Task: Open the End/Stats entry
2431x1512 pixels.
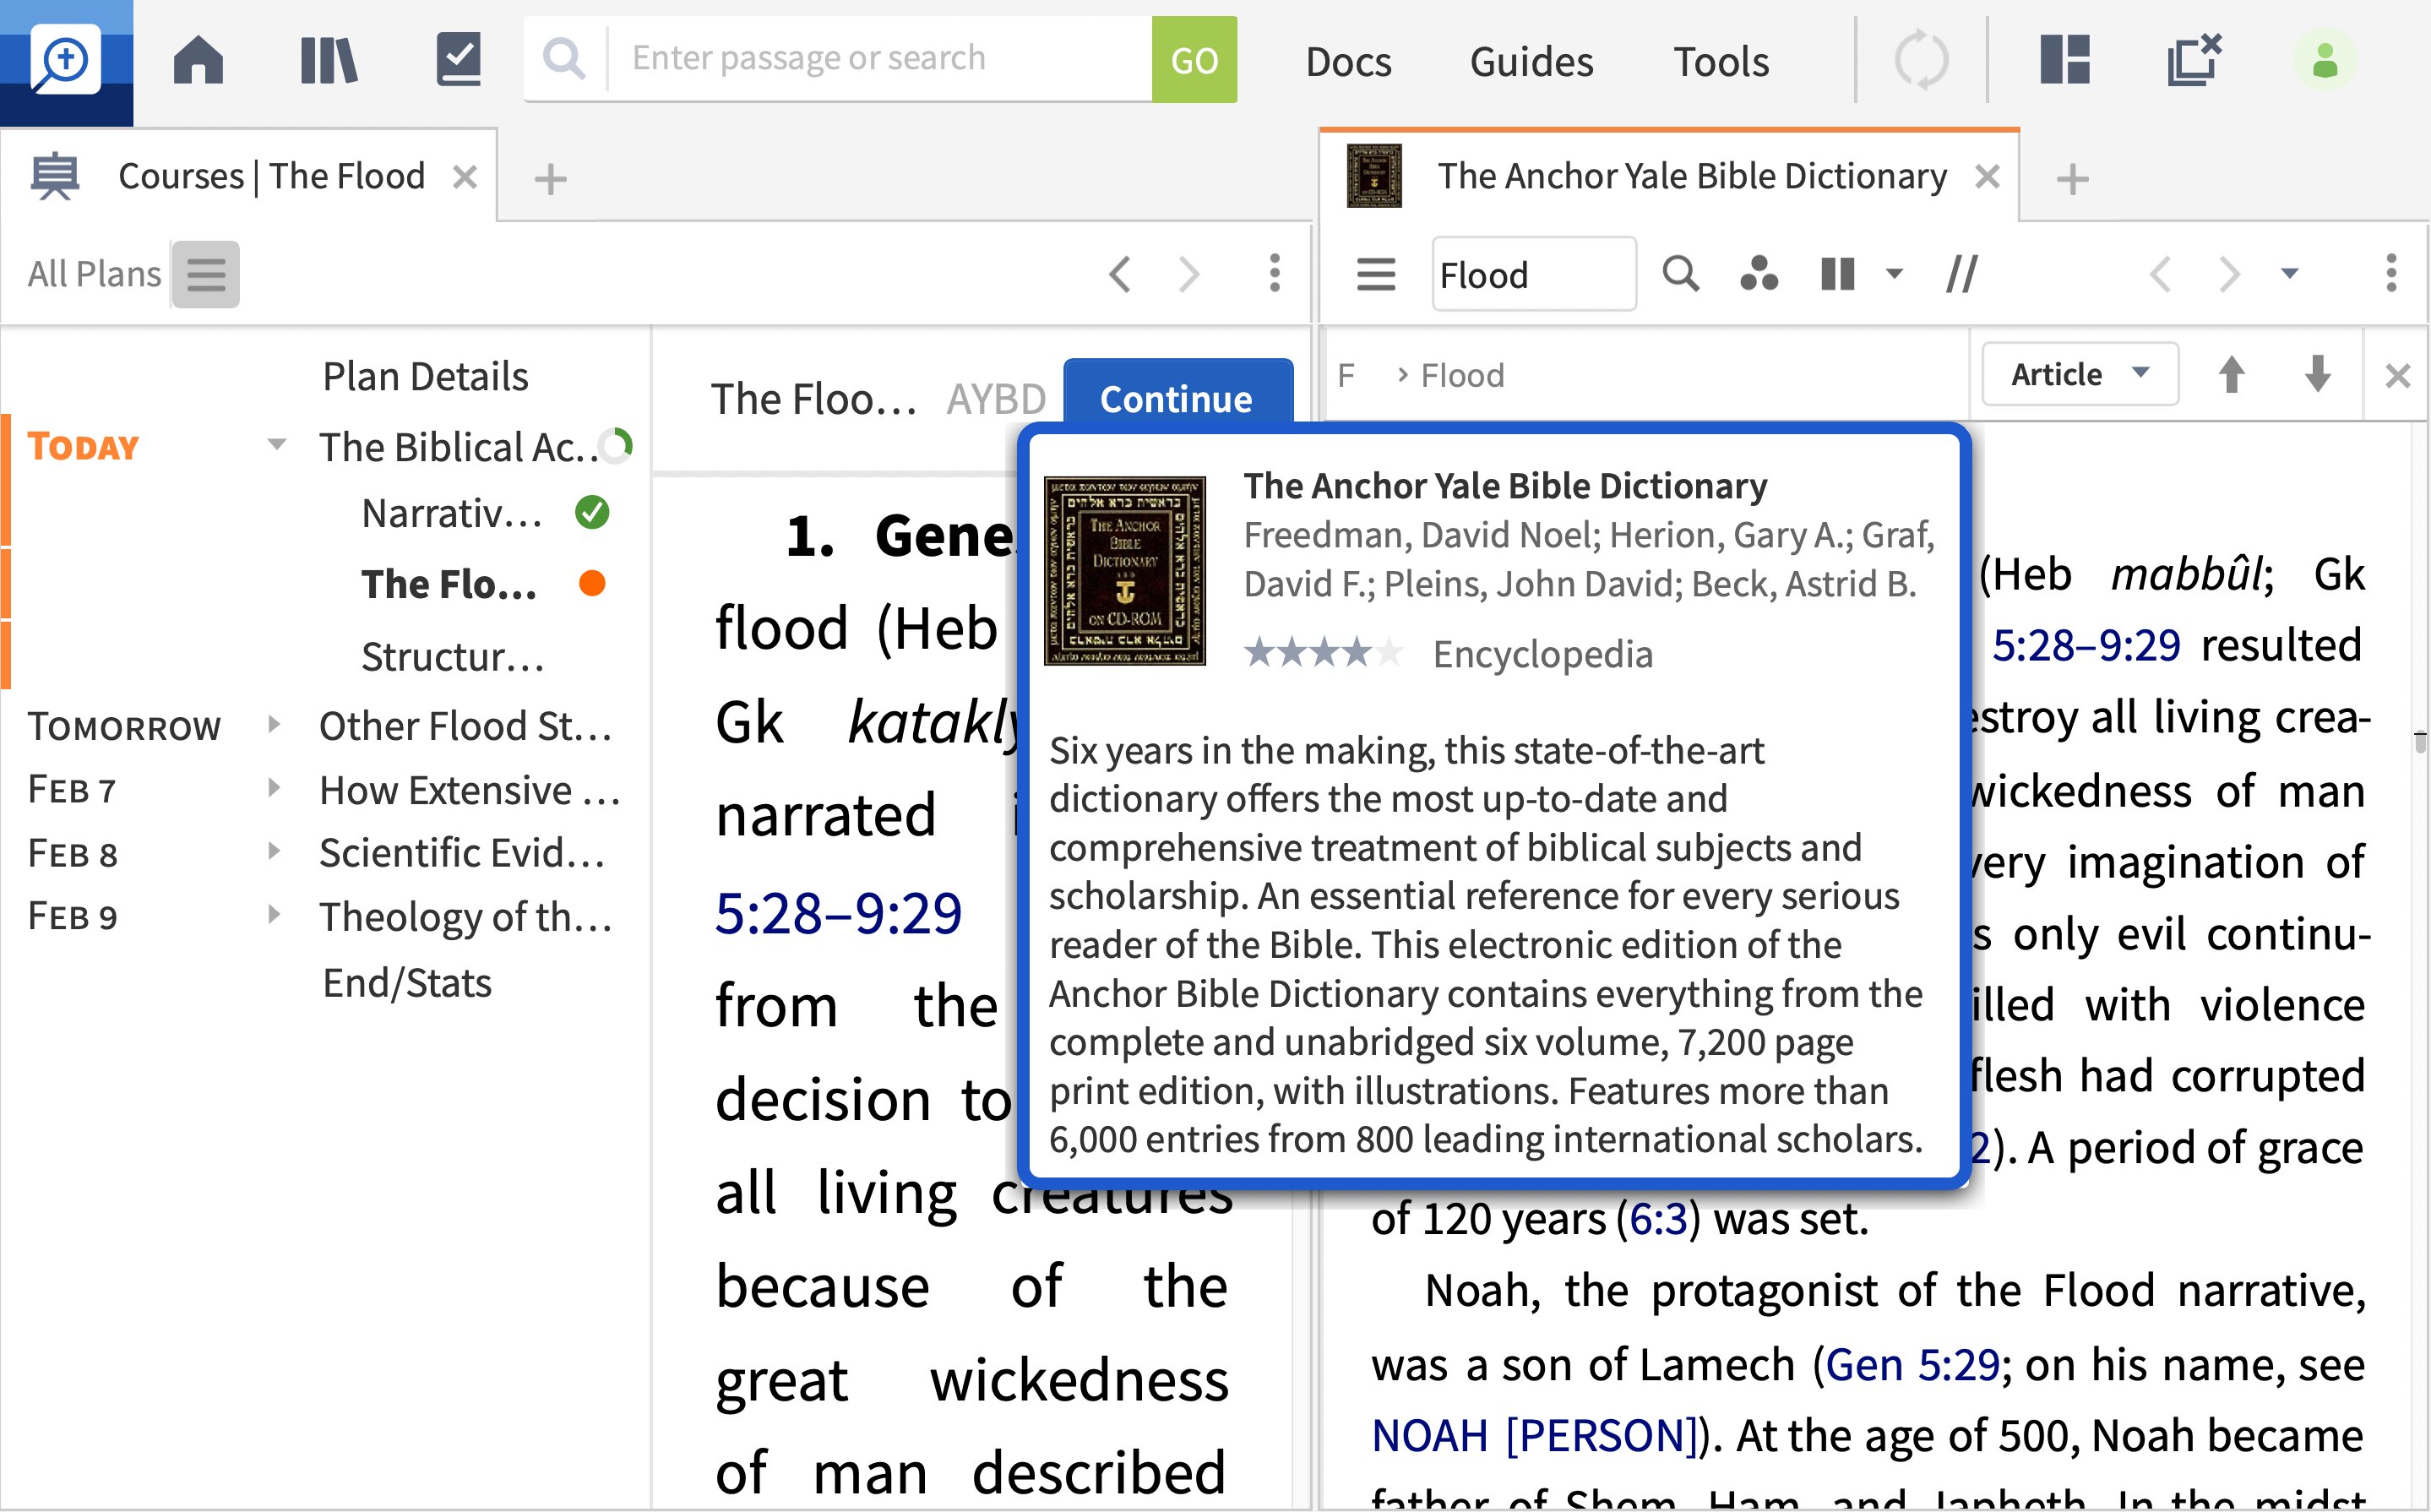Action: pyautogui.click(x=407, y=983)
